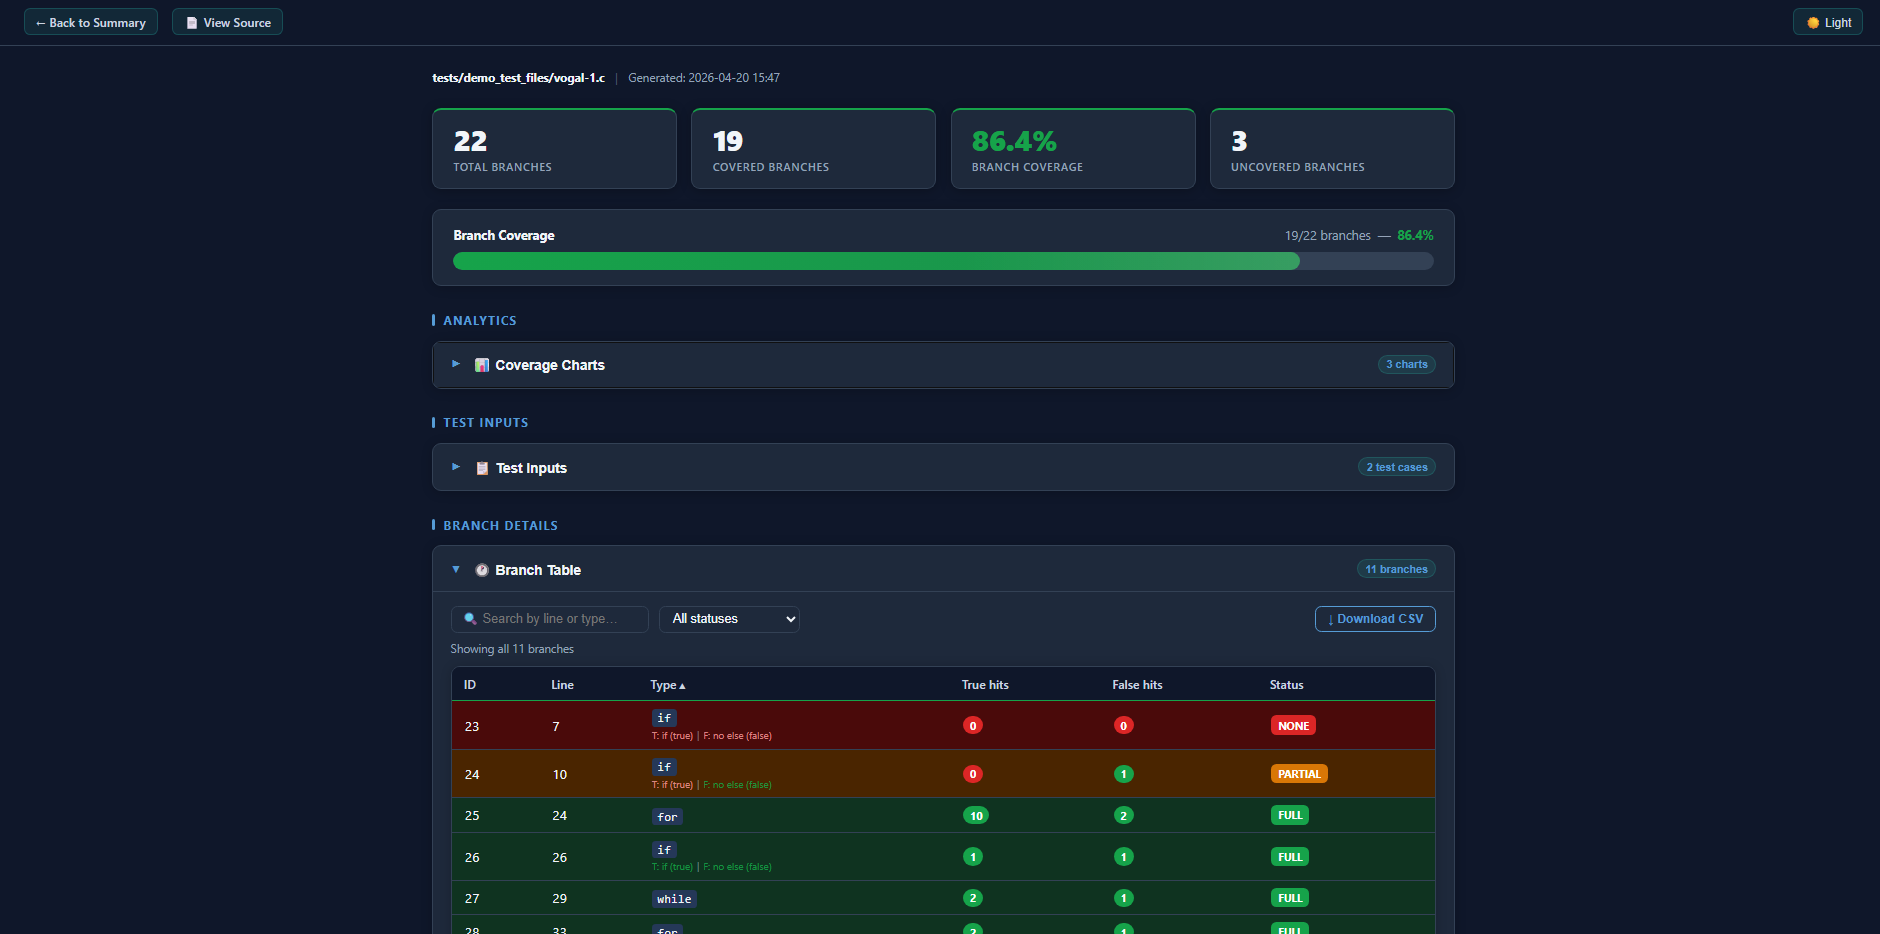Click the search by line or type field
The height and width of the screenshot is (934, 1880).
point(550,618)
